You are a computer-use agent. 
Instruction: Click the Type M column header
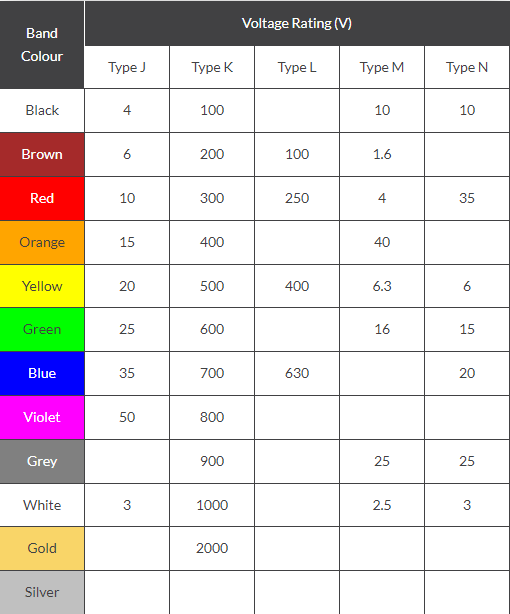pos(382,67)
